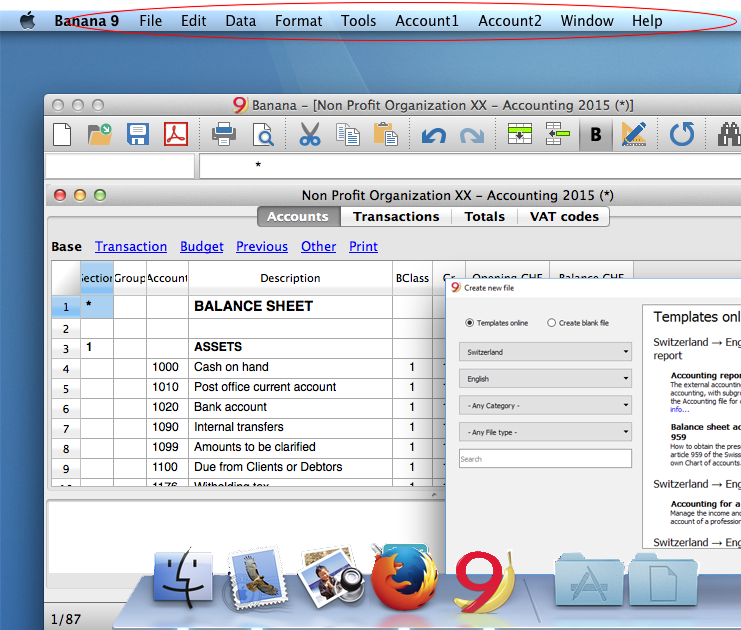Click the template Search field
The image size is (741, 630).
click(545, 459)
